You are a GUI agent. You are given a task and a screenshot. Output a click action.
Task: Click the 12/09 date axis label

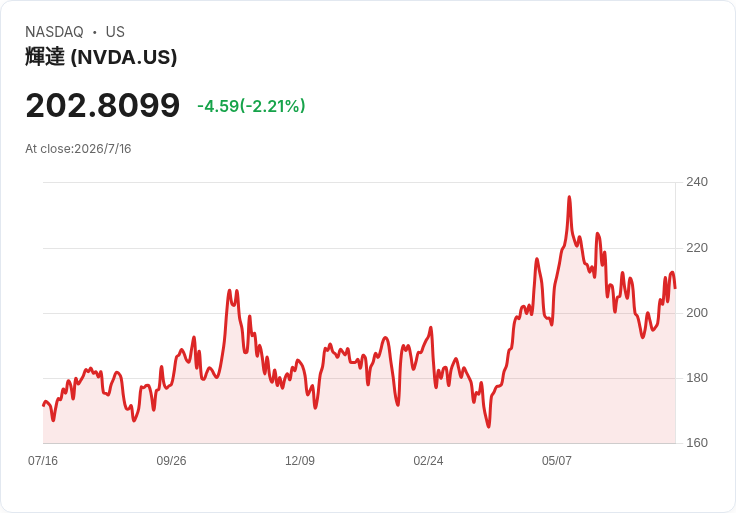(x=300, y=461)
